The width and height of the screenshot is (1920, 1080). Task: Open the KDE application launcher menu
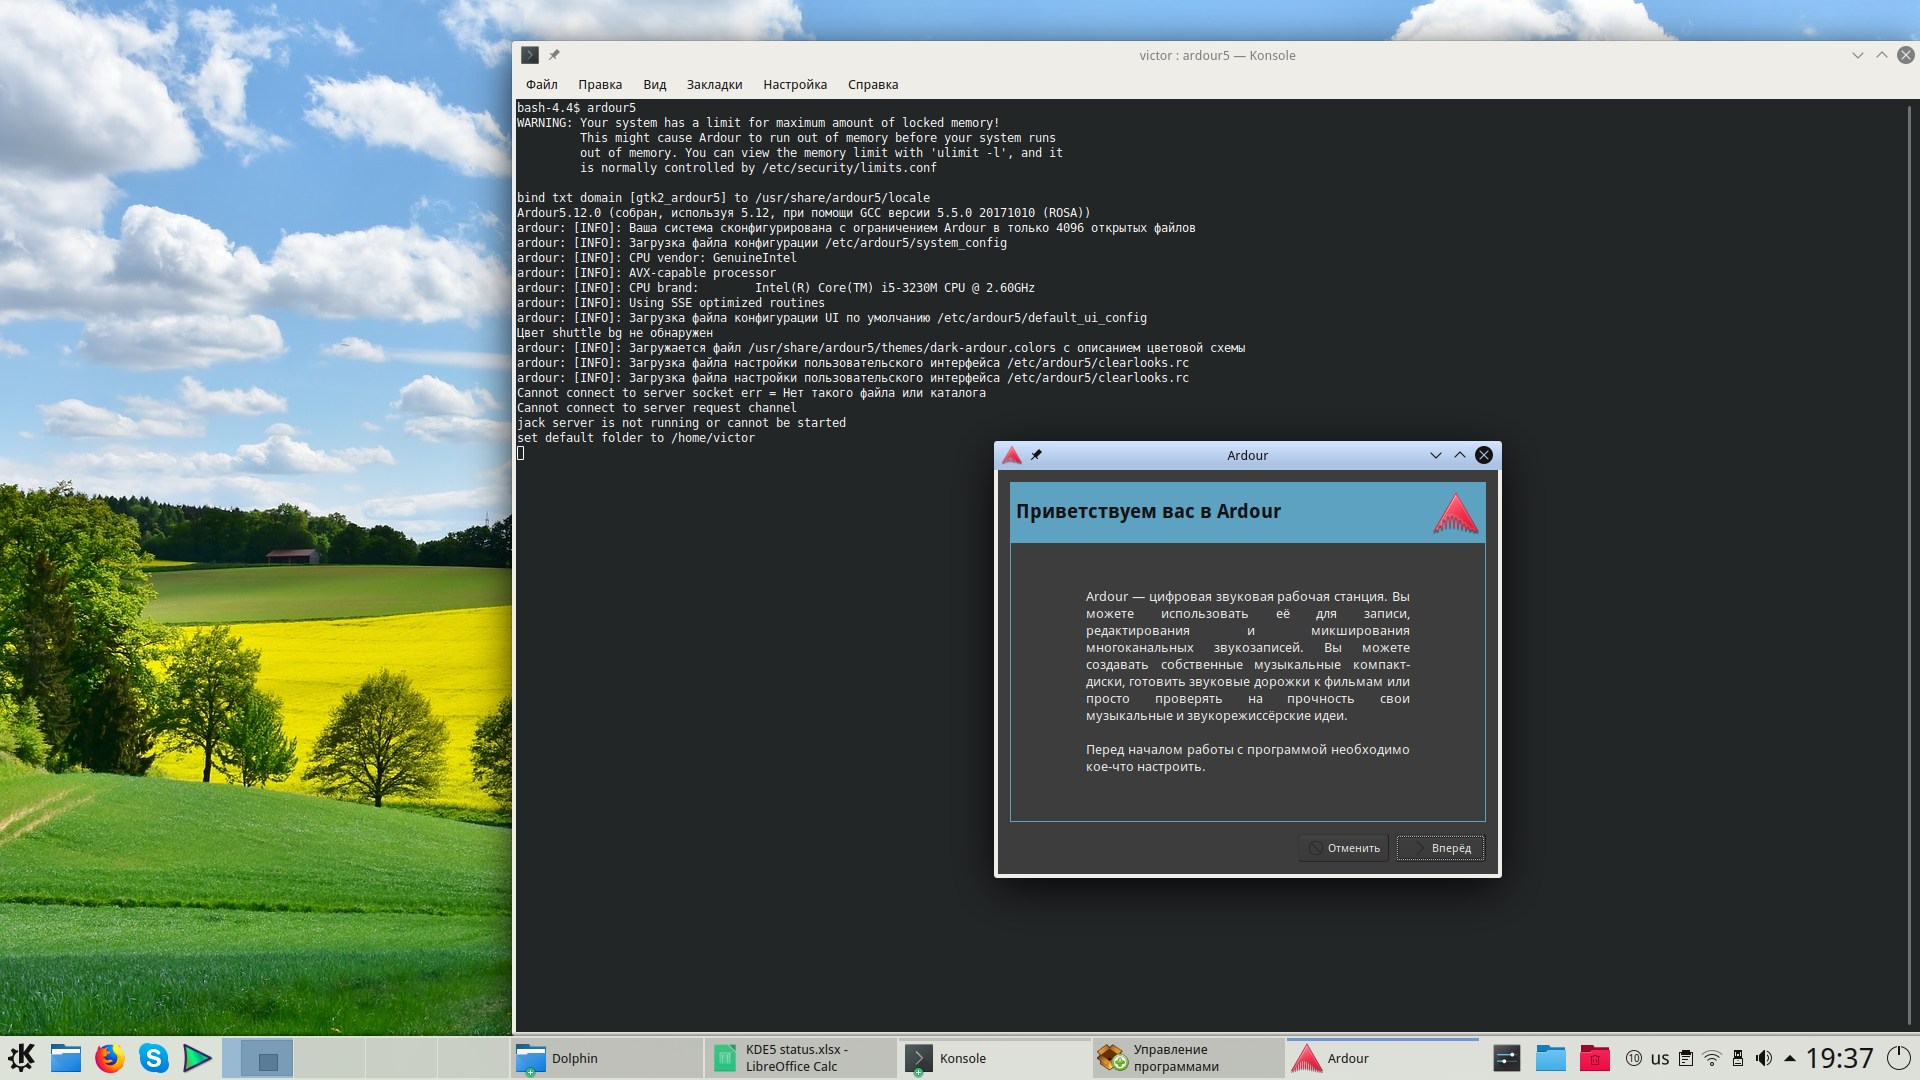(x=21, y=1058)
